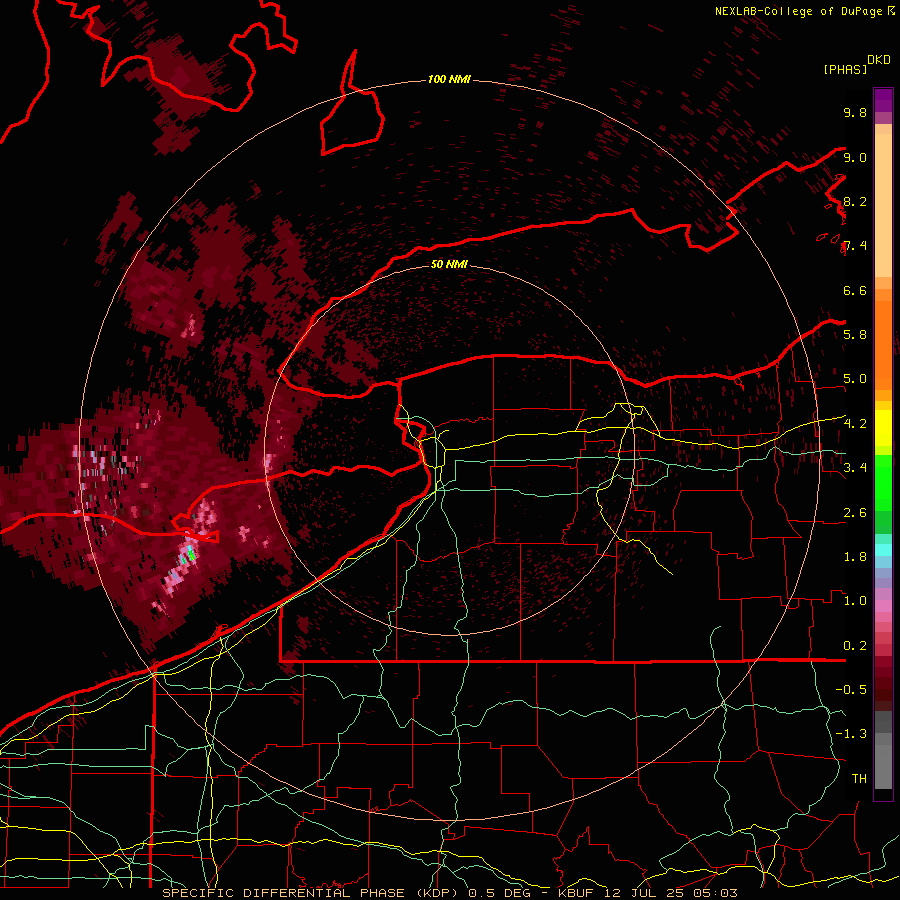Click the 3.4 value on the color scale
This screenshot has height=900, width=900.
pos(855,467)
